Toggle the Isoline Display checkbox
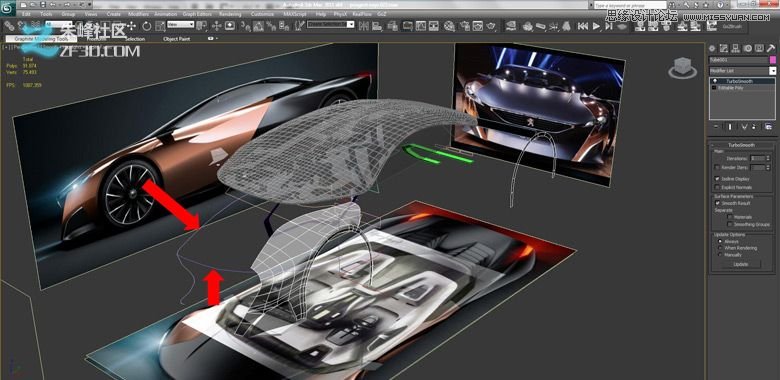780x380 pixels. [717, 179]
